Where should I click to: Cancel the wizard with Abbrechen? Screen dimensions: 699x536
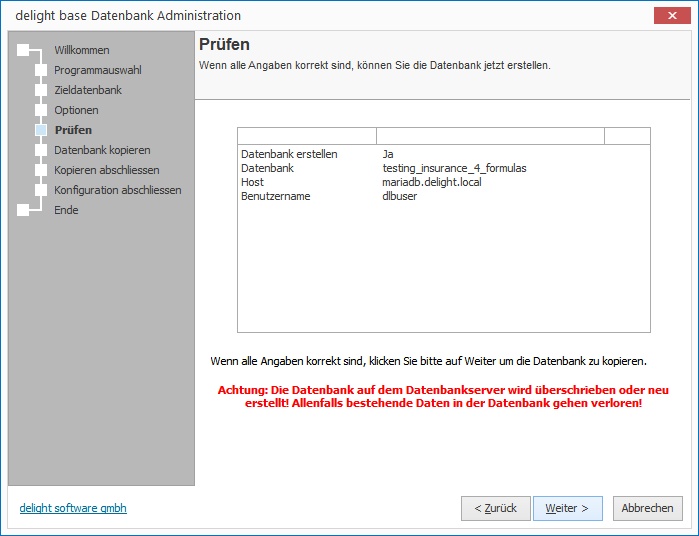(647, 508)
